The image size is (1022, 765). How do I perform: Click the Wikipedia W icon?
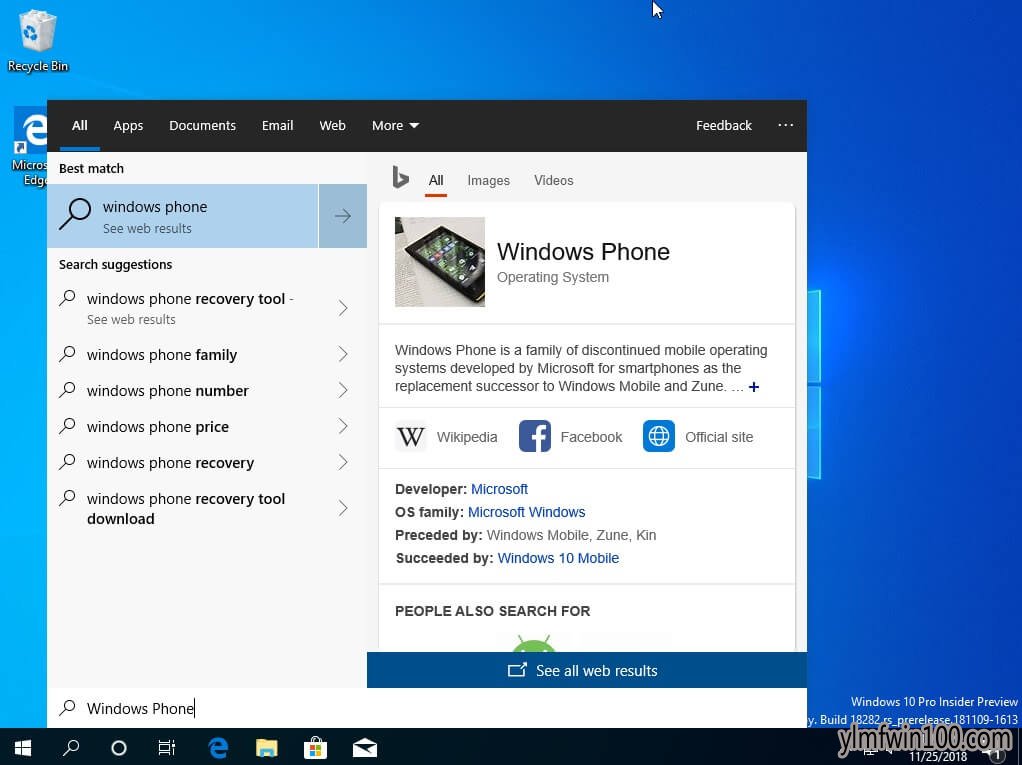point(411,437)
